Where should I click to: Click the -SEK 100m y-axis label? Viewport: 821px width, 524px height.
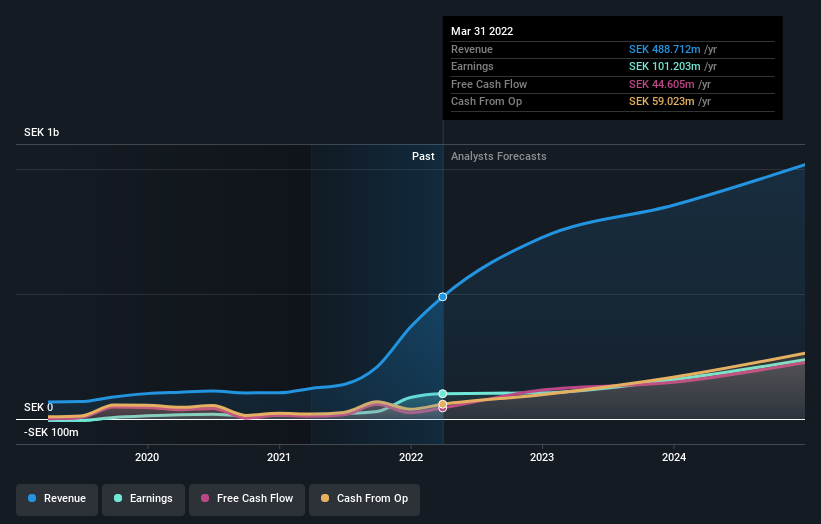tap(51, 432)
